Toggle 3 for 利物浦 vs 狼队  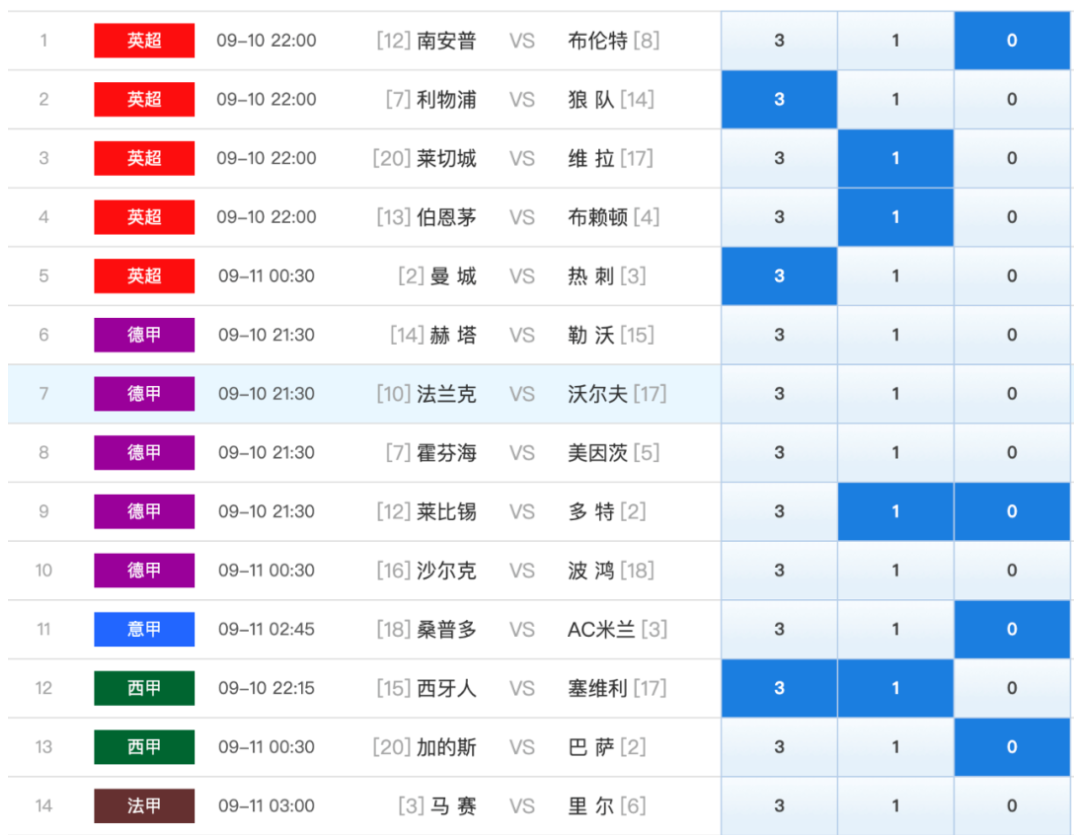(x=779, y=99)
